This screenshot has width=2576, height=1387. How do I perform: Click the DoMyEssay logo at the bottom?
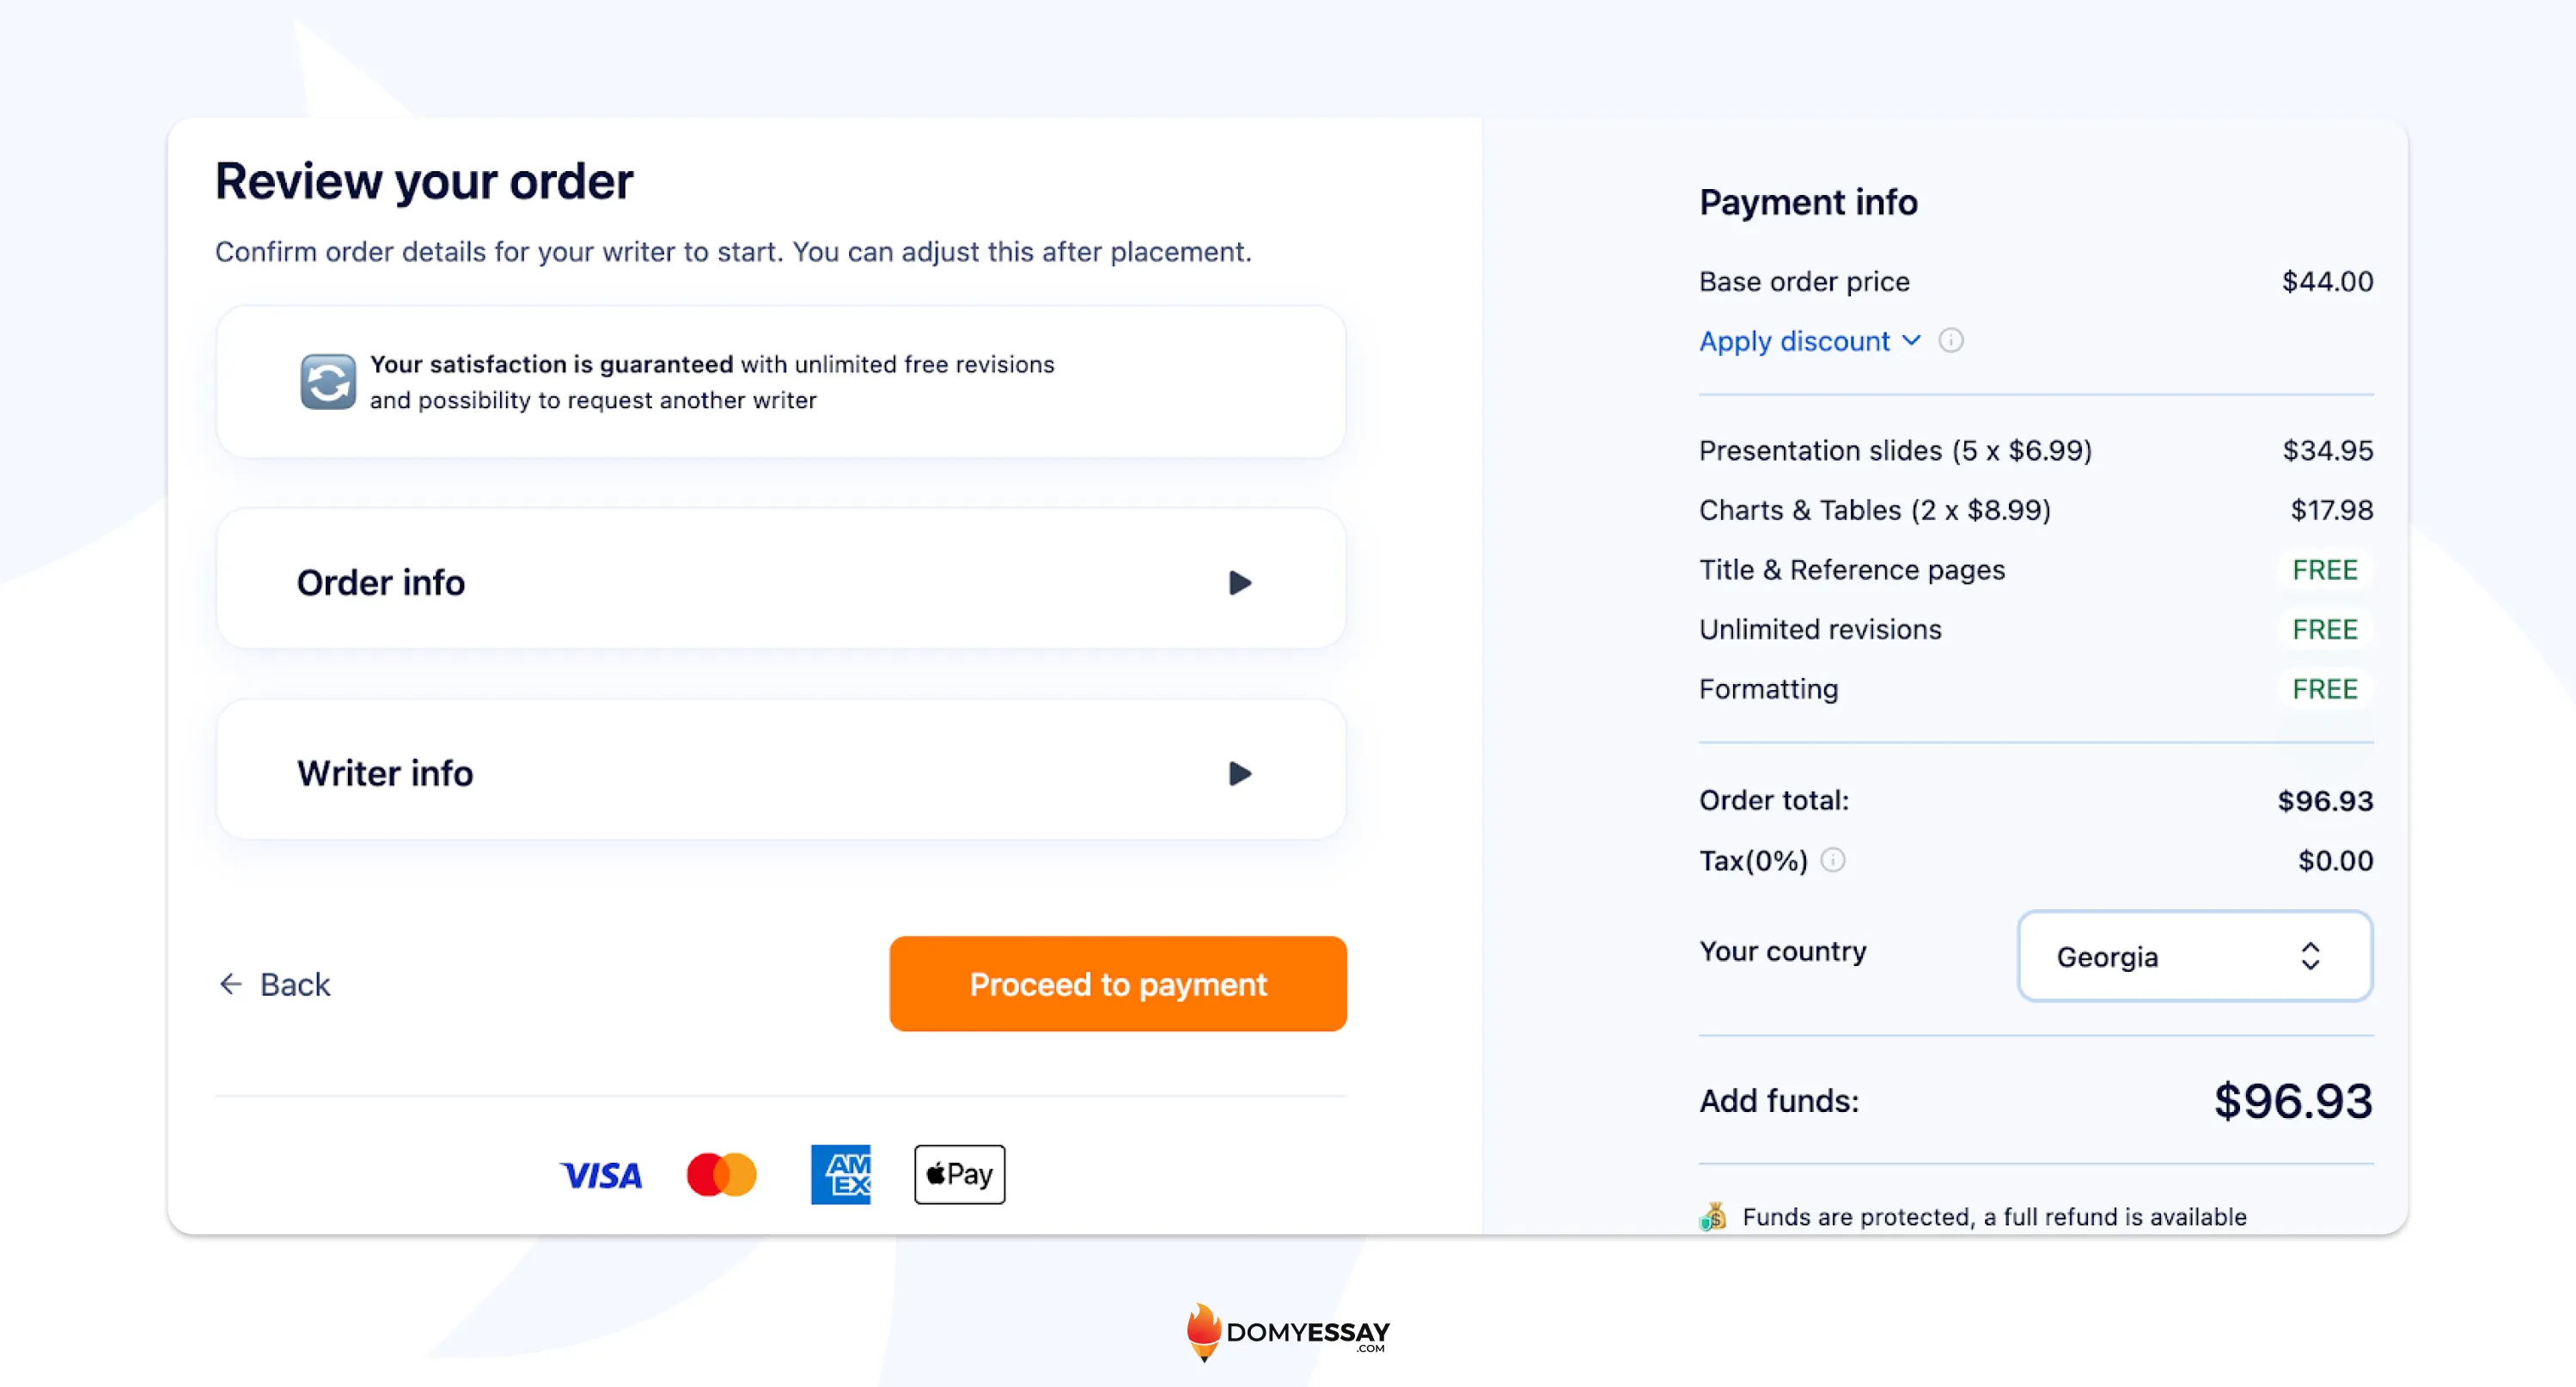click(x=1287, y=1333)
